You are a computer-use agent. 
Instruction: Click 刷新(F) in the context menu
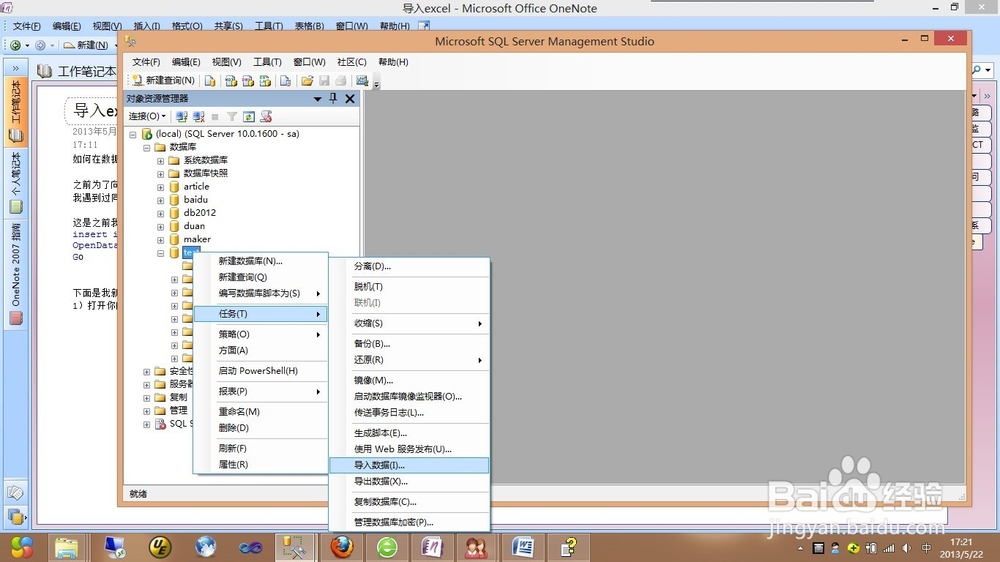(x=260, y=448)
